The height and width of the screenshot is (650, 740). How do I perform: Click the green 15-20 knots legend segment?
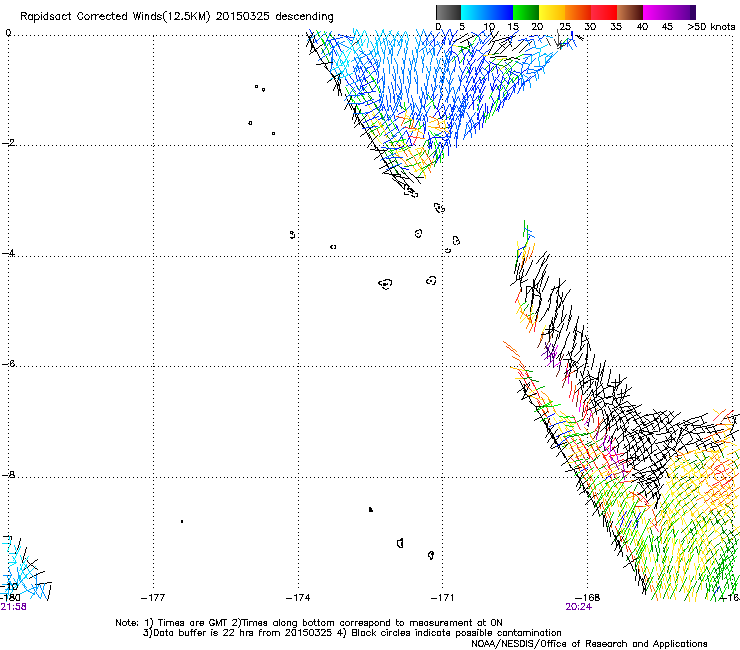click(526, 12)
